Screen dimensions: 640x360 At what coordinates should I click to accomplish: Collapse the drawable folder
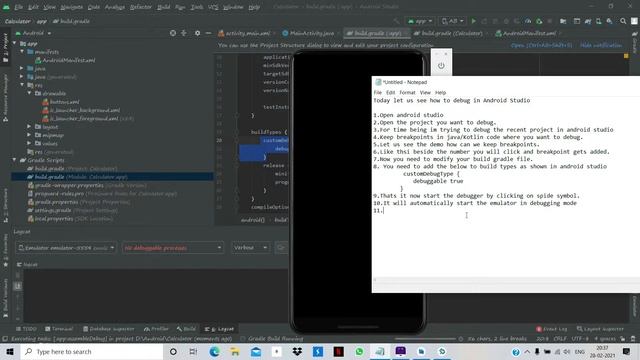(x=29, y=93)
